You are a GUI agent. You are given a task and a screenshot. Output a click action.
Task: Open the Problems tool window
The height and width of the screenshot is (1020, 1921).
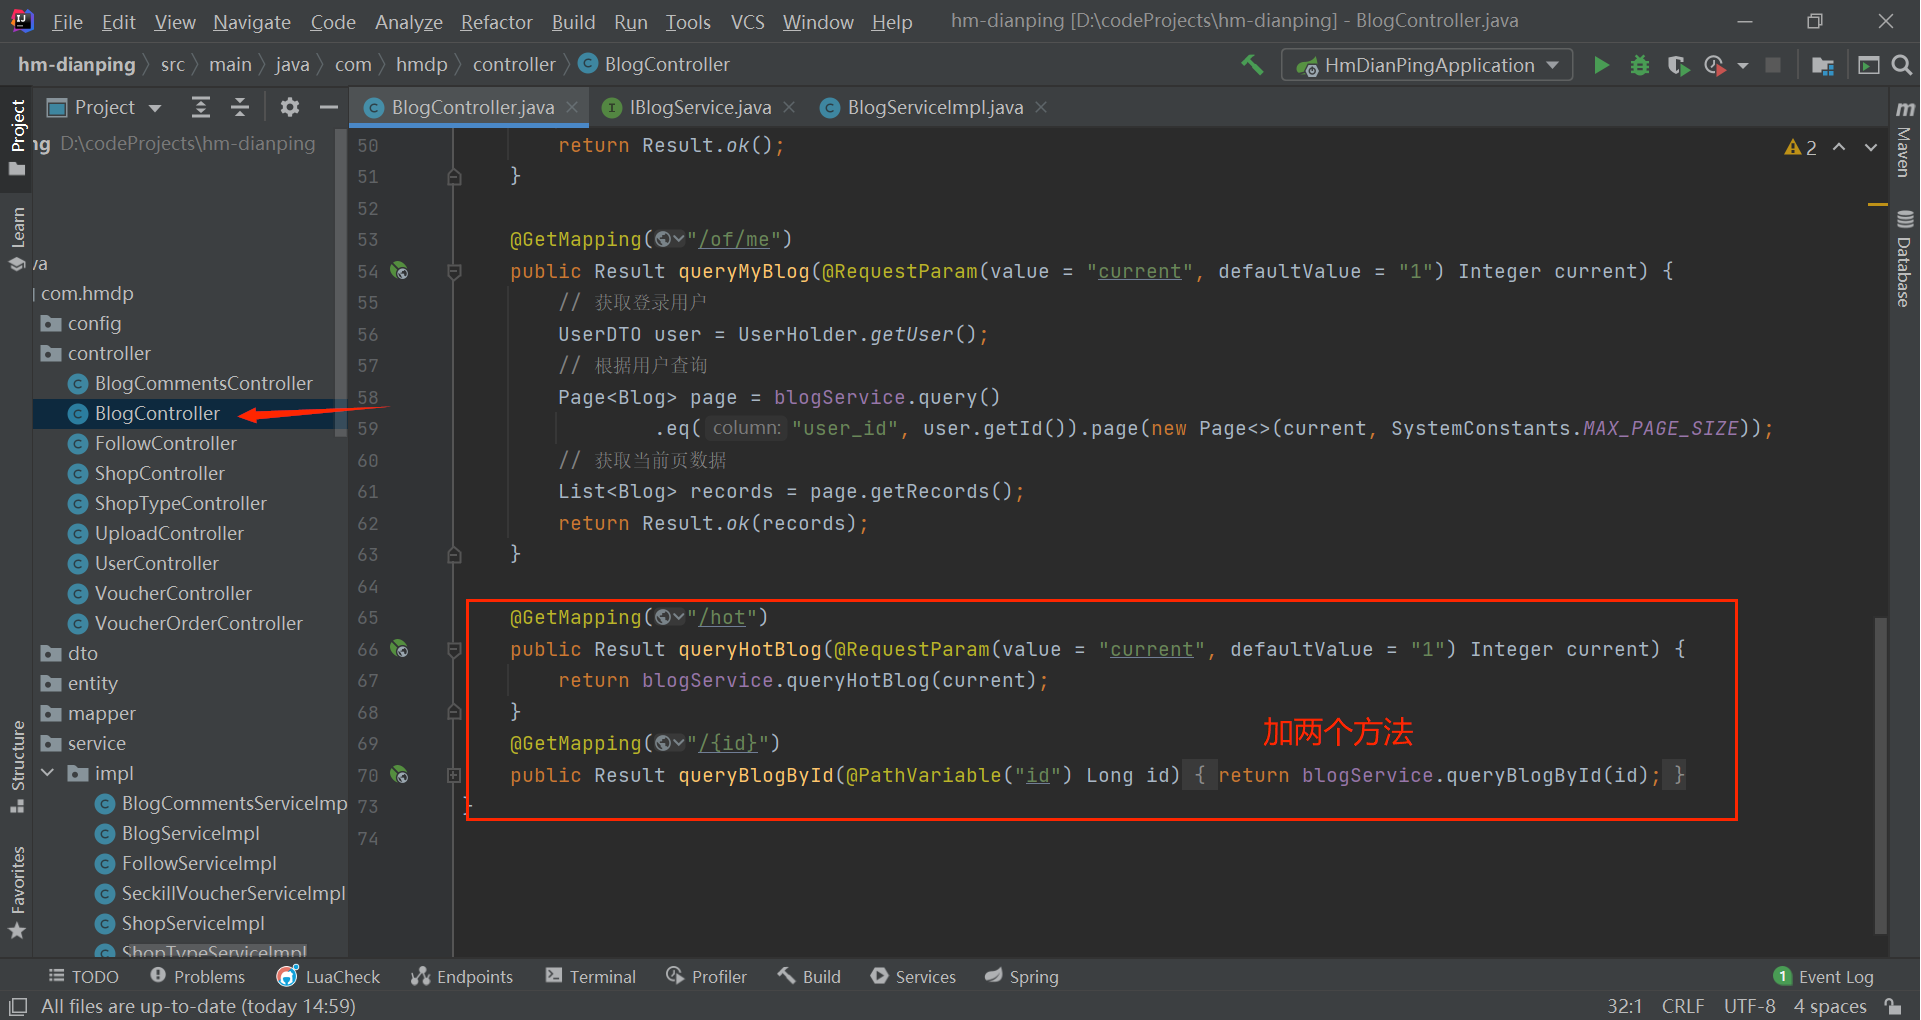click(197, 977)
